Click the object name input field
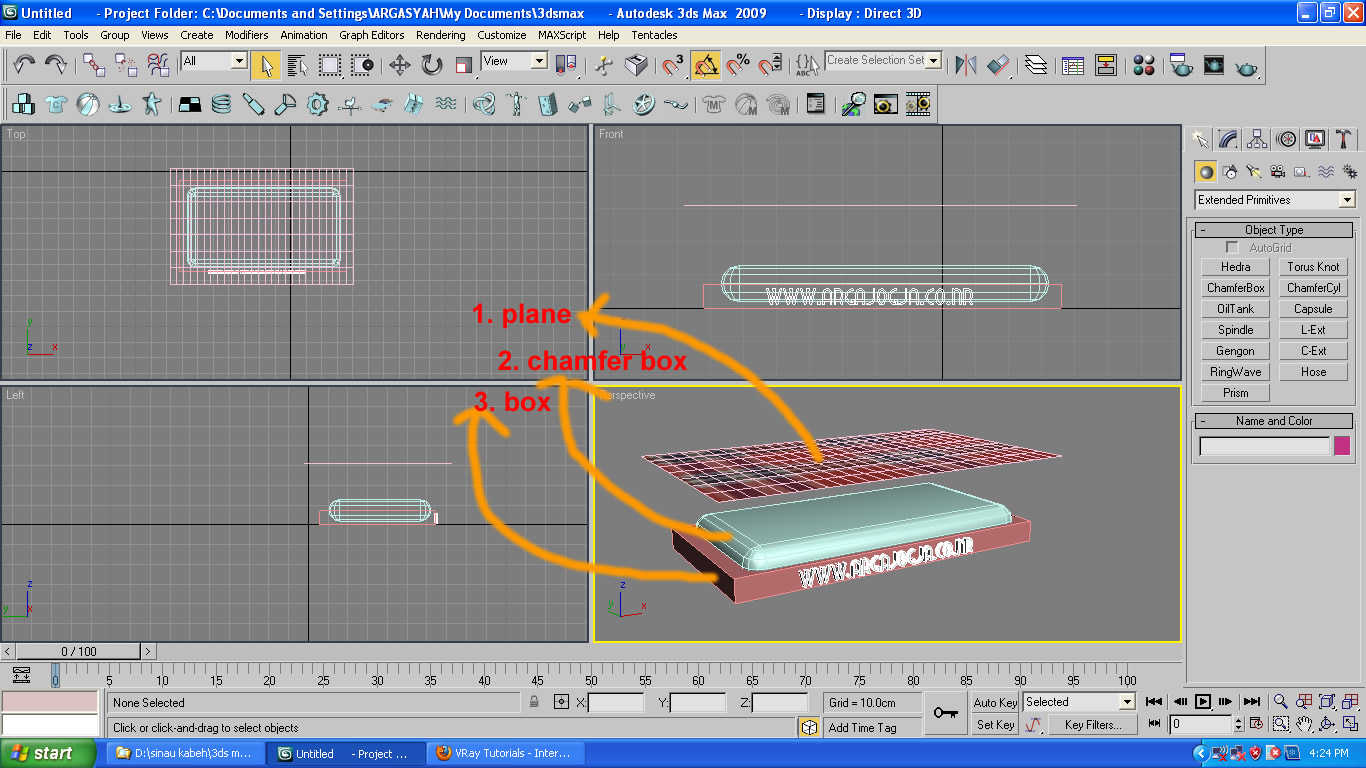The width and height of the screenshot is (1366, 768). (1265, 446)
